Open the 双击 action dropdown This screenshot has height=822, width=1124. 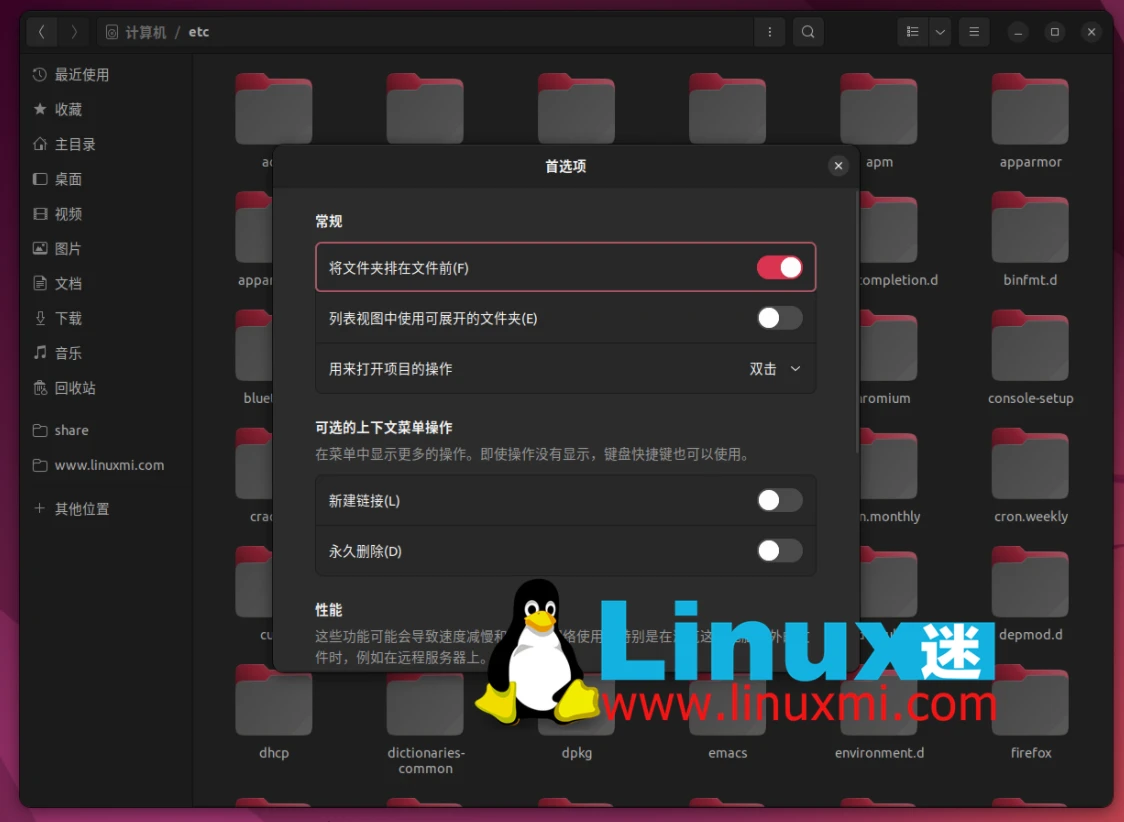(x=775, y=368)
